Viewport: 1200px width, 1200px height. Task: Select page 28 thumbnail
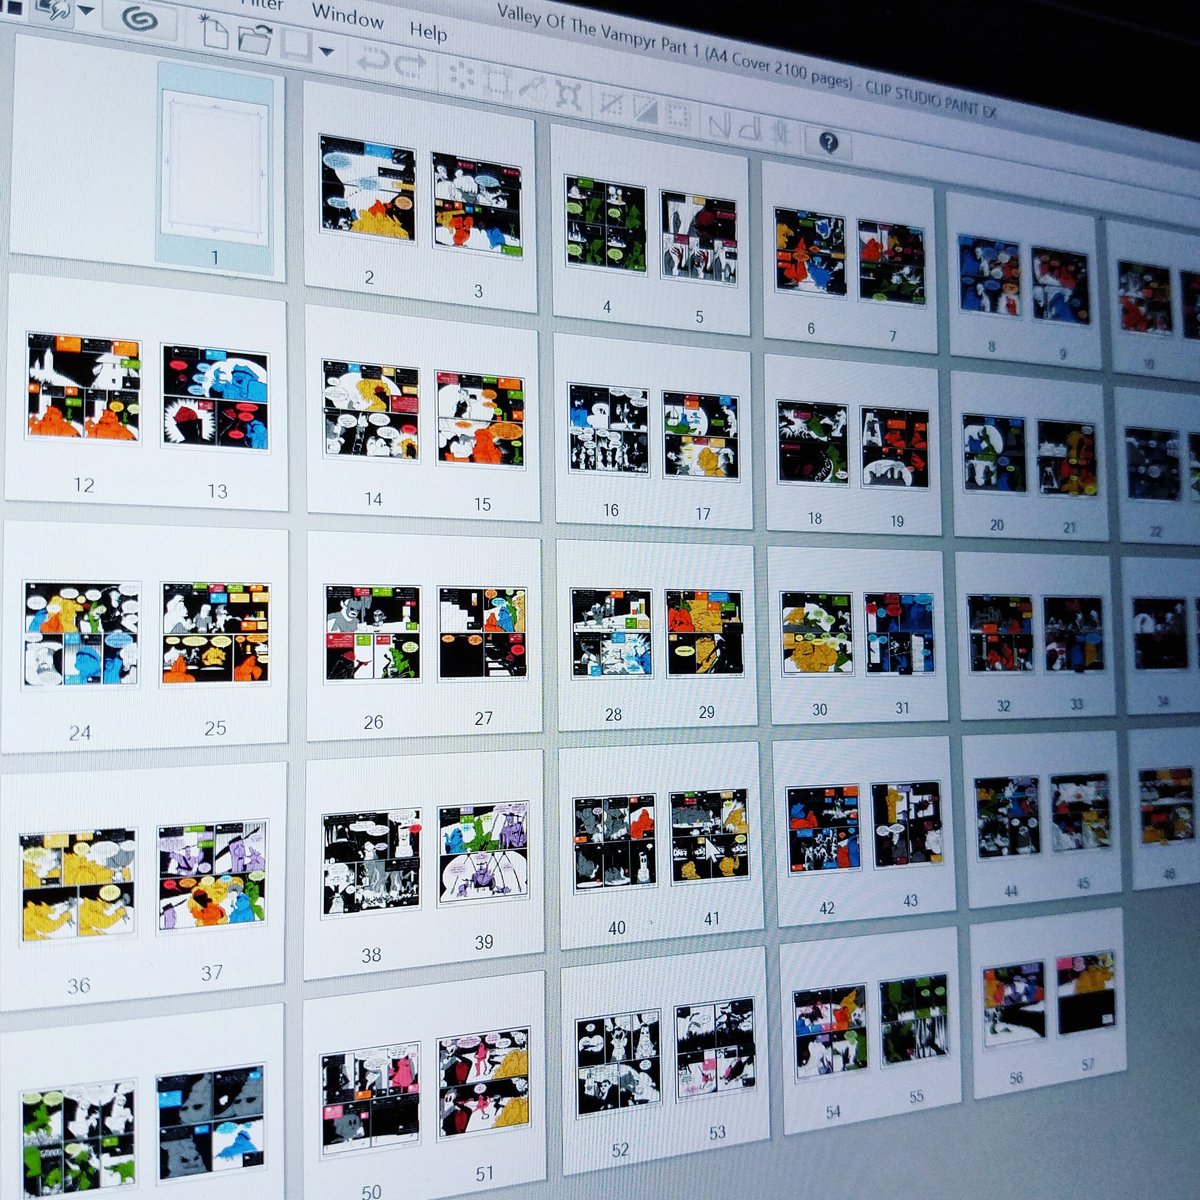[x=611, y=633]
